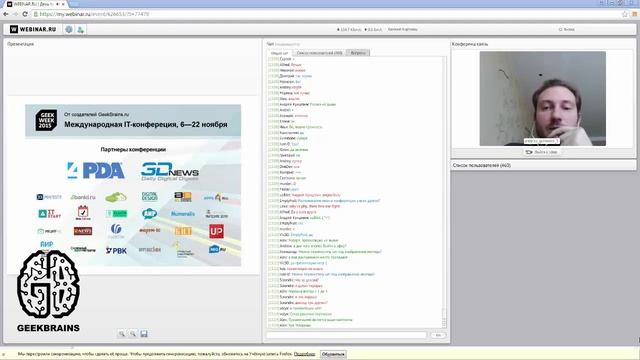Image resolution: width=640 pixels, height=360 pixels.
Task: Click the Выход link in the Webinar header
Action: 567,29
